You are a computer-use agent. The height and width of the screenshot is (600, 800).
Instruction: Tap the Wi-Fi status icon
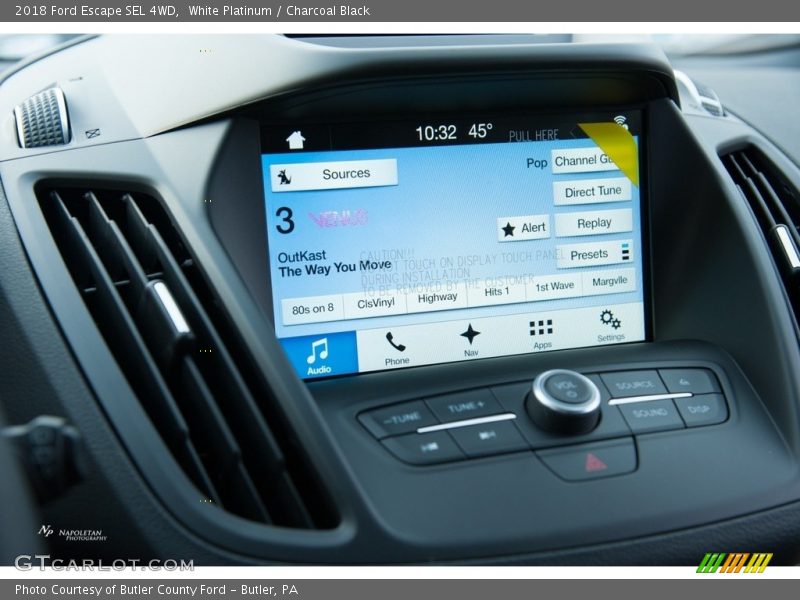point(620,122)
